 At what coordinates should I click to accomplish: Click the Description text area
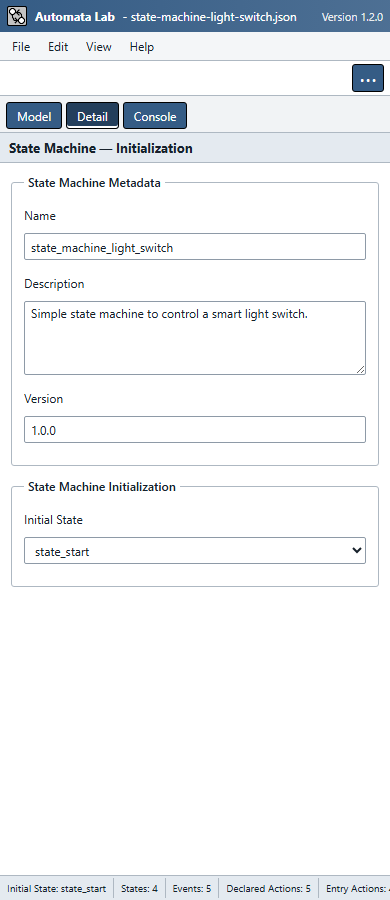click(195, 338)
